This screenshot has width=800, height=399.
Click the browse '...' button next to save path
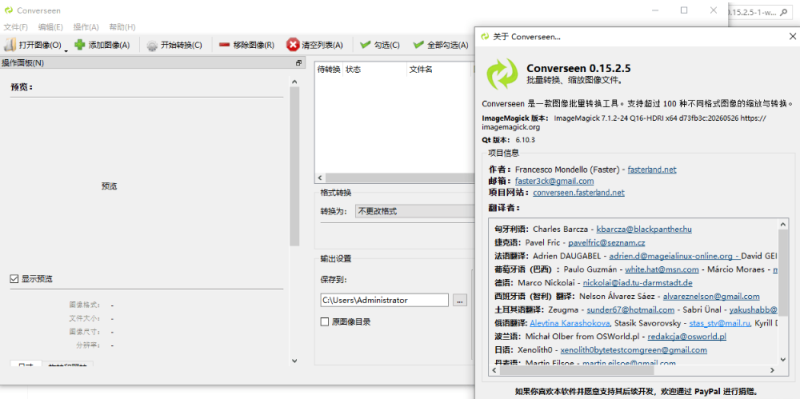460,301
